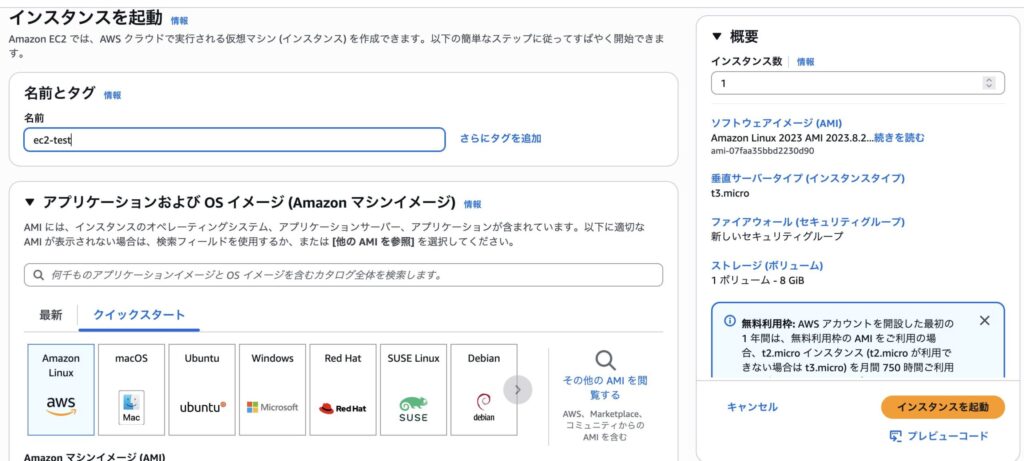The height and width of the screenshot is (461, 1024).
Task: Open プレビューコード link
Action: 948,436
